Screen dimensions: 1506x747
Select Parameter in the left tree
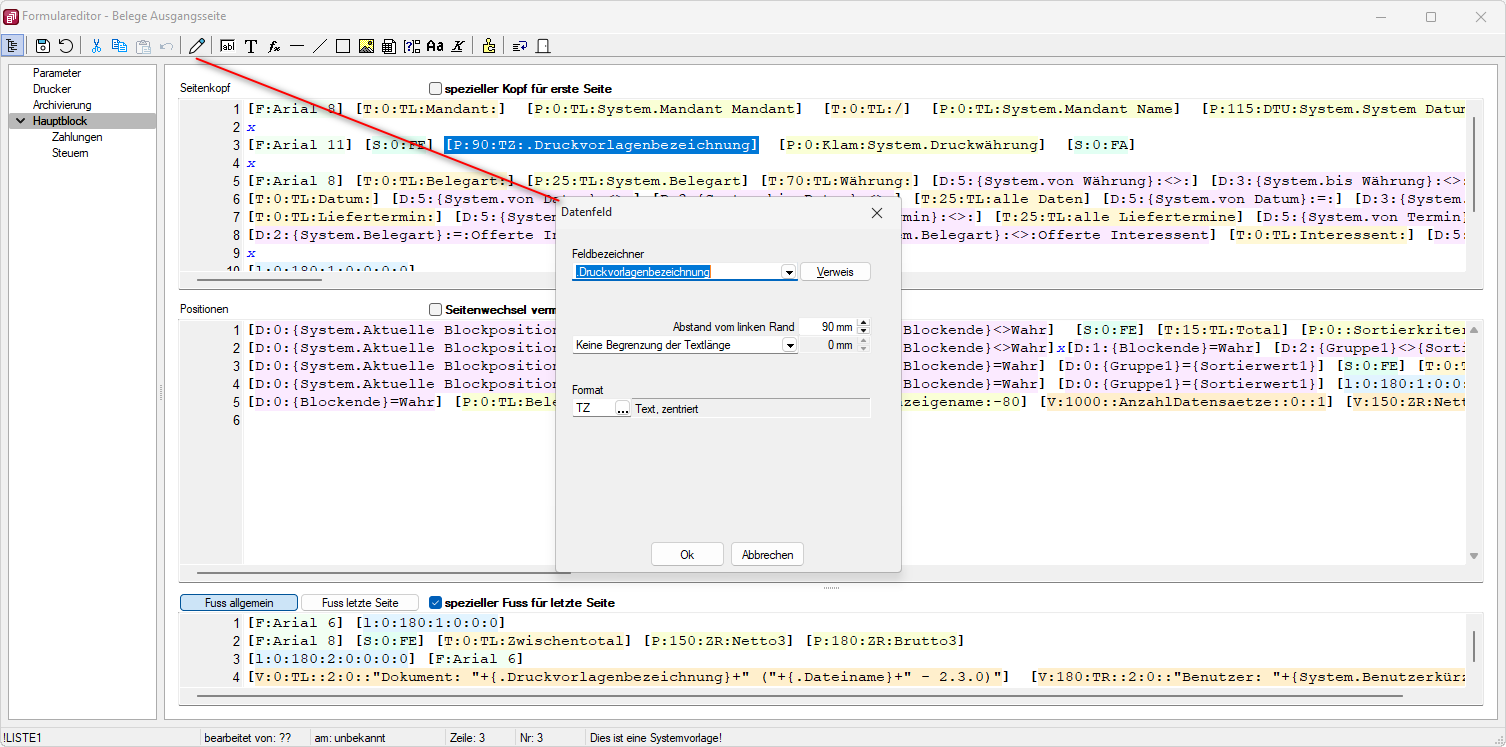point(57,73)
